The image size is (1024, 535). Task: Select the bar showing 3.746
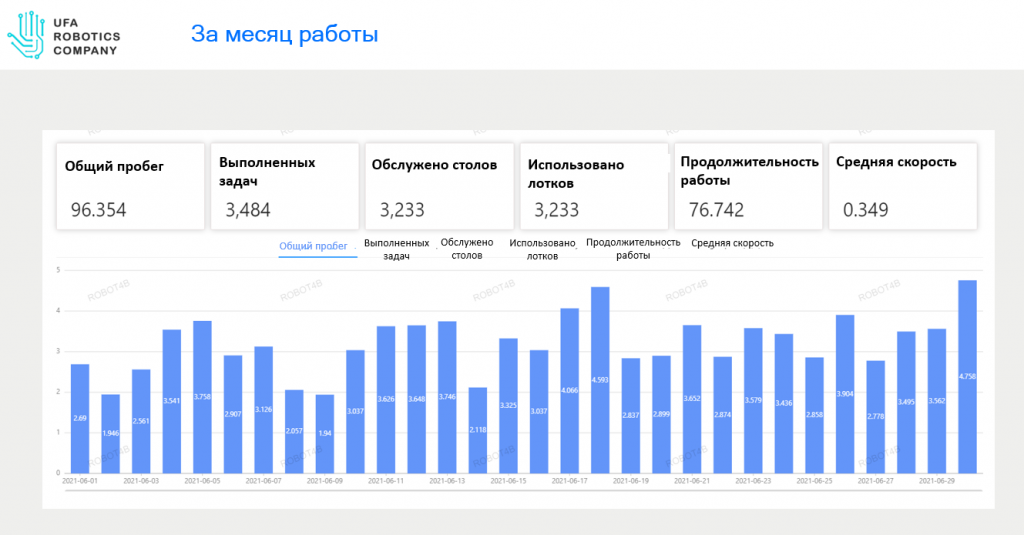tap(447, 397)
